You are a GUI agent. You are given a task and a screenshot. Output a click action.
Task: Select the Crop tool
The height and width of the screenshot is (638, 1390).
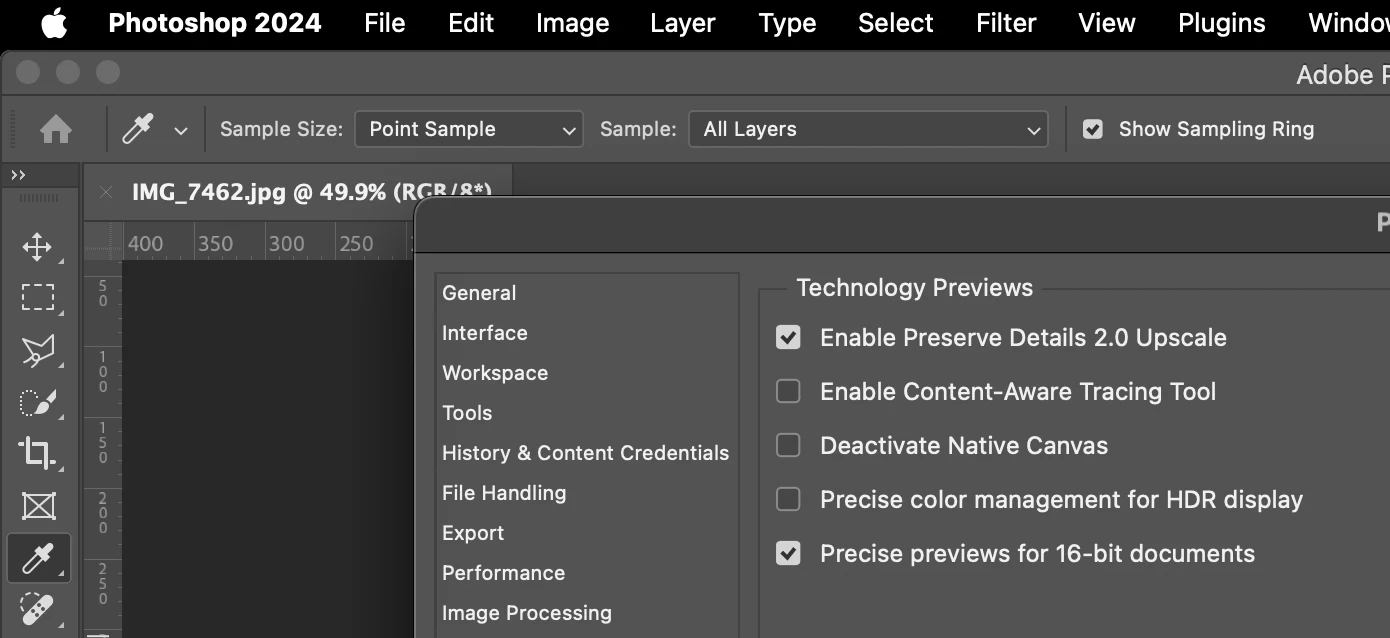[x=38, y=453]
